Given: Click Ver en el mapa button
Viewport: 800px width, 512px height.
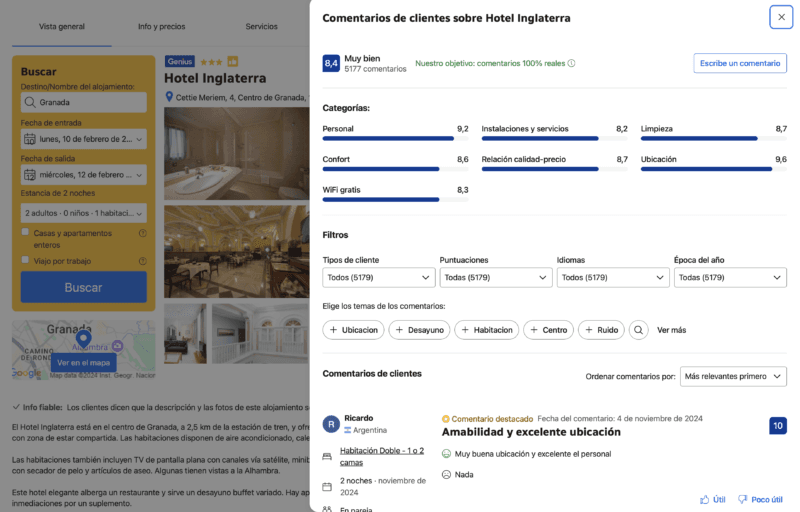Looking at the screenshot, I should point(84,363).
